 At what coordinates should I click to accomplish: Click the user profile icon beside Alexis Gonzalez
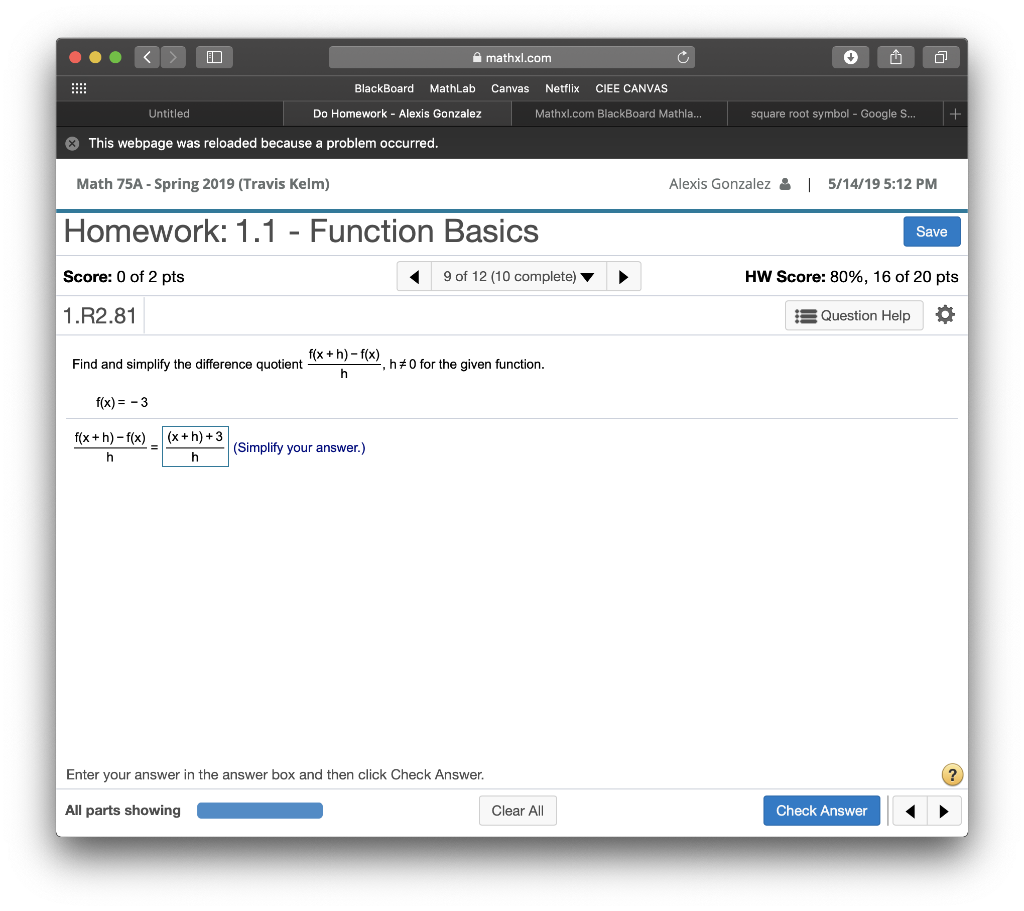tap(785, 183)
